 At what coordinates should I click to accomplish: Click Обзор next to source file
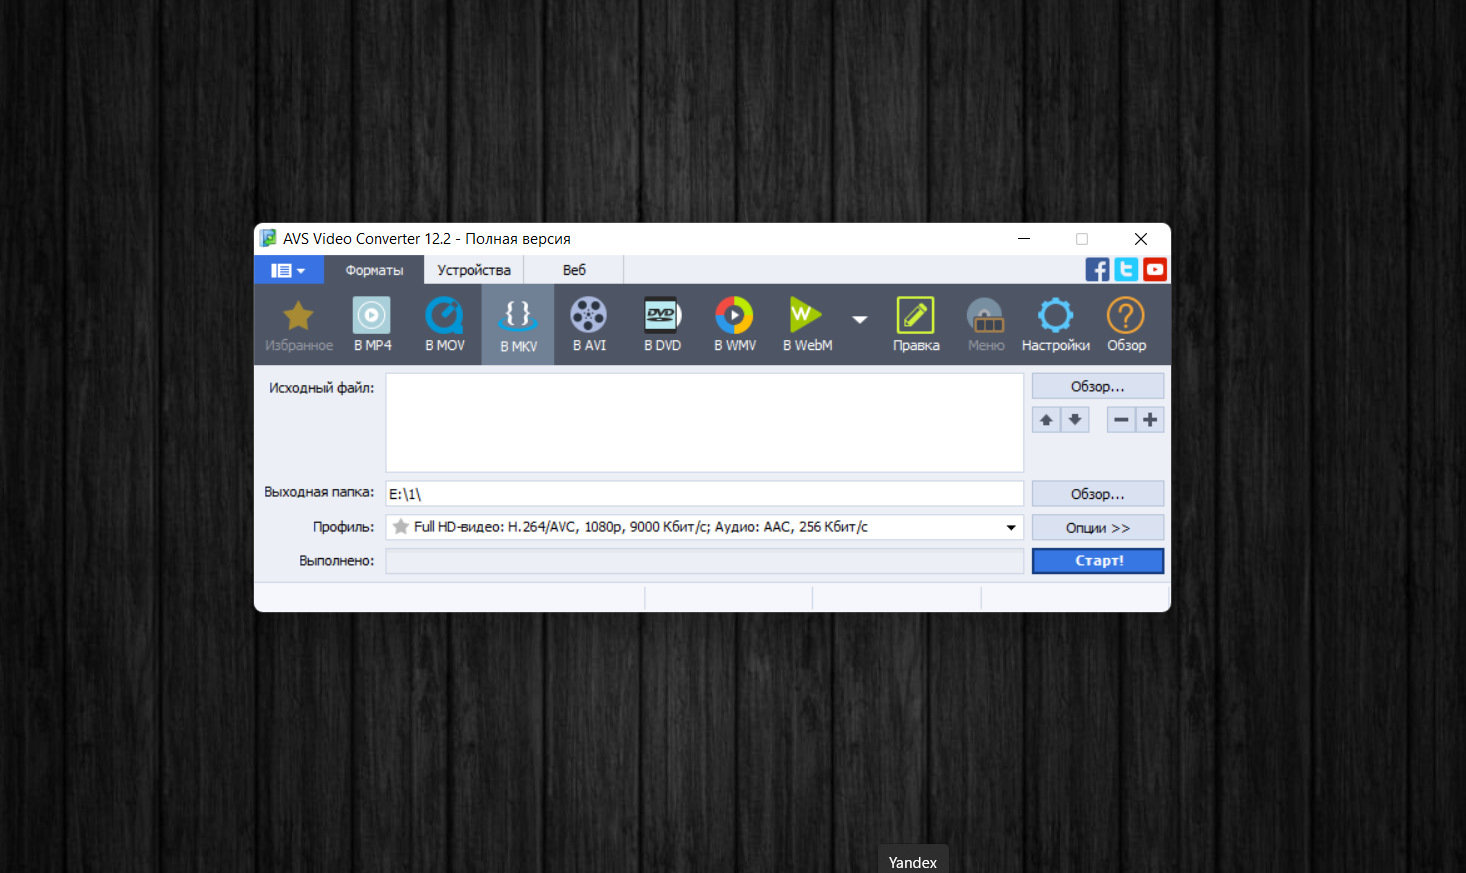point(1098,386)
